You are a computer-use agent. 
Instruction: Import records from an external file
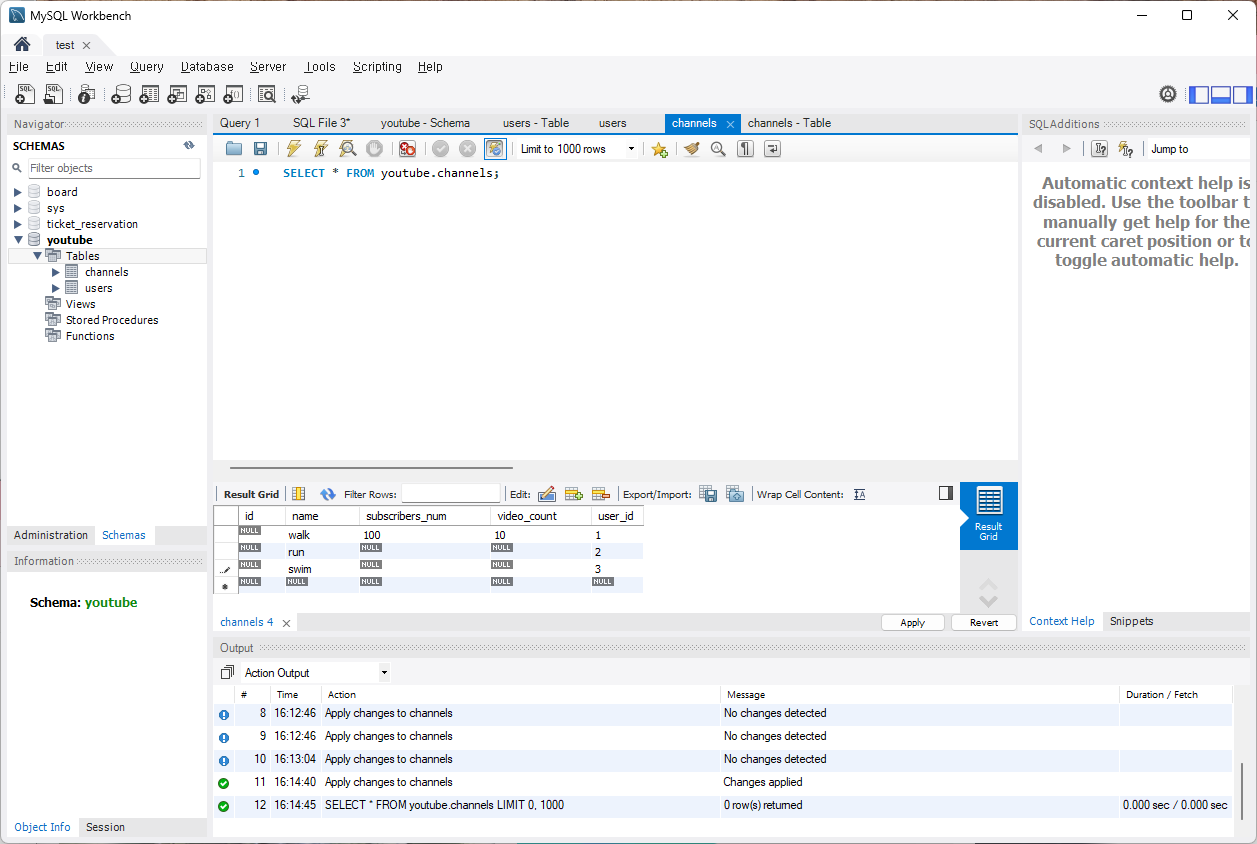pyautogui.click(x=735, y=494)
